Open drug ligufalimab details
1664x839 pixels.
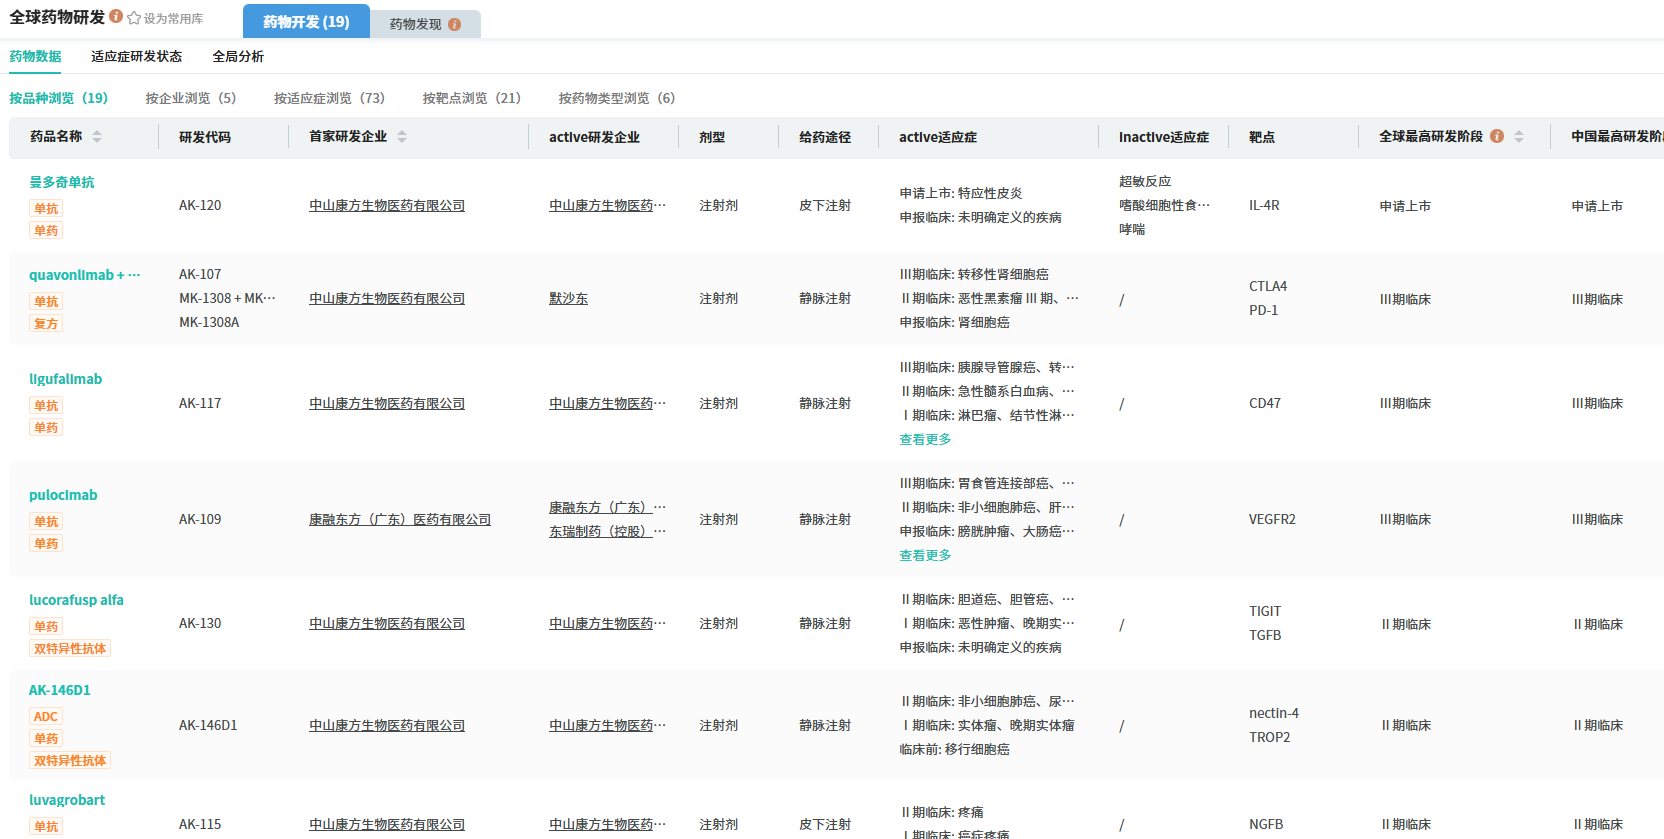65,379
